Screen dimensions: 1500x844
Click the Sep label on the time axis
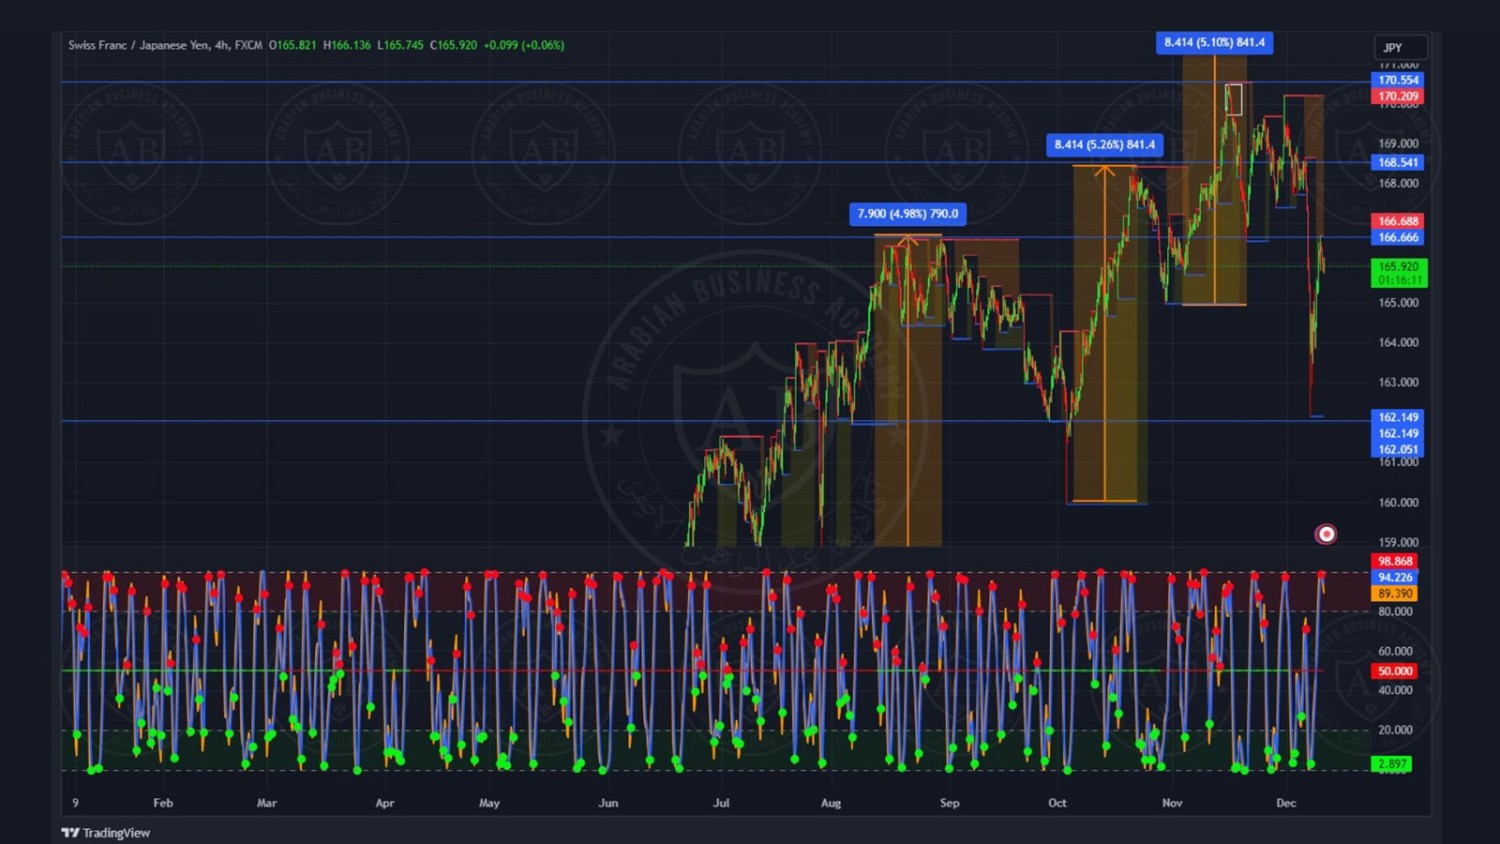click(x=949, y=803)
